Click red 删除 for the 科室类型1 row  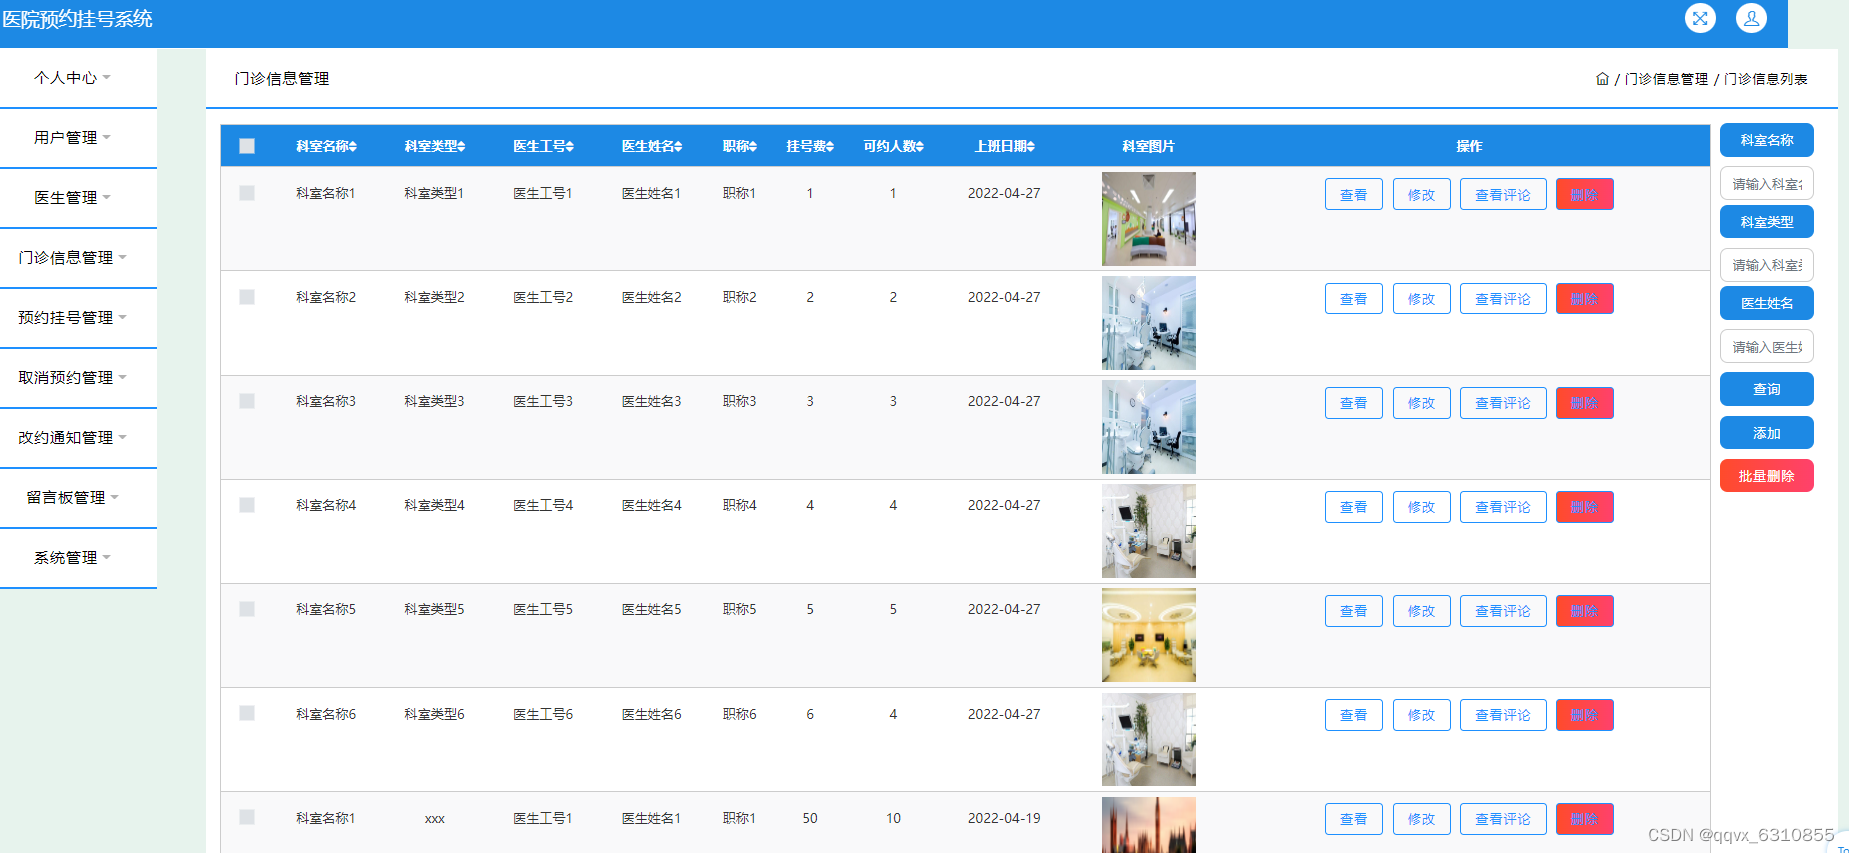(x=1584, y=194)
